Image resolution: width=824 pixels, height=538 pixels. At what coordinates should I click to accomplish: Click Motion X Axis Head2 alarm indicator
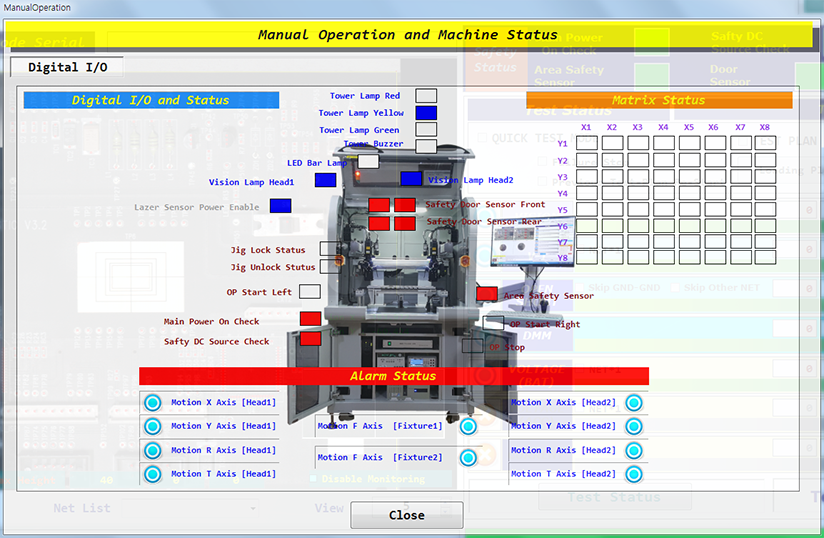click(x=633, y=403)
